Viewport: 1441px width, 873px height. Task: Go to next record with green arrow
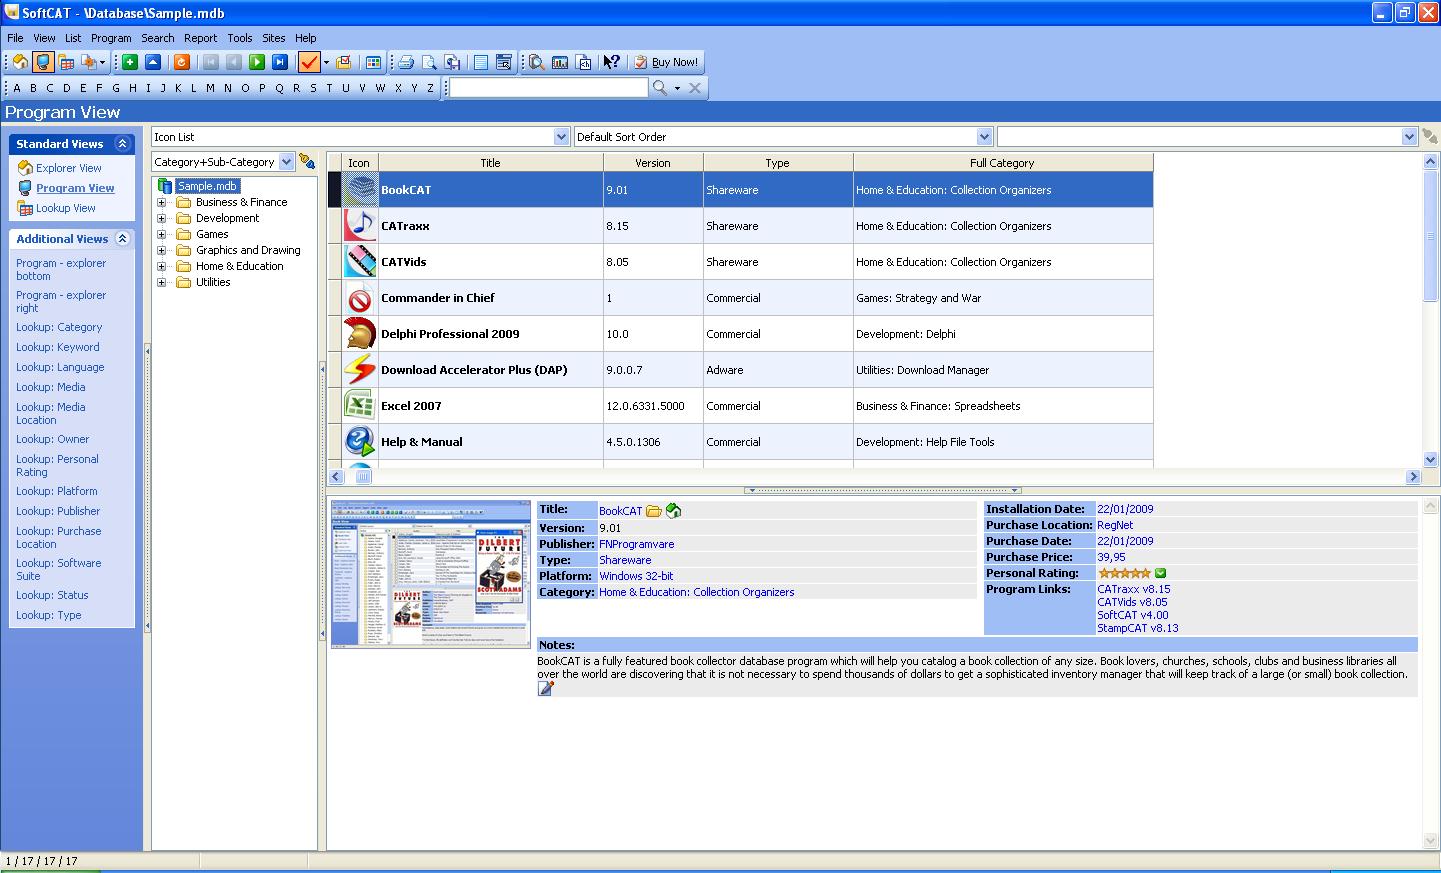(257, 62)
